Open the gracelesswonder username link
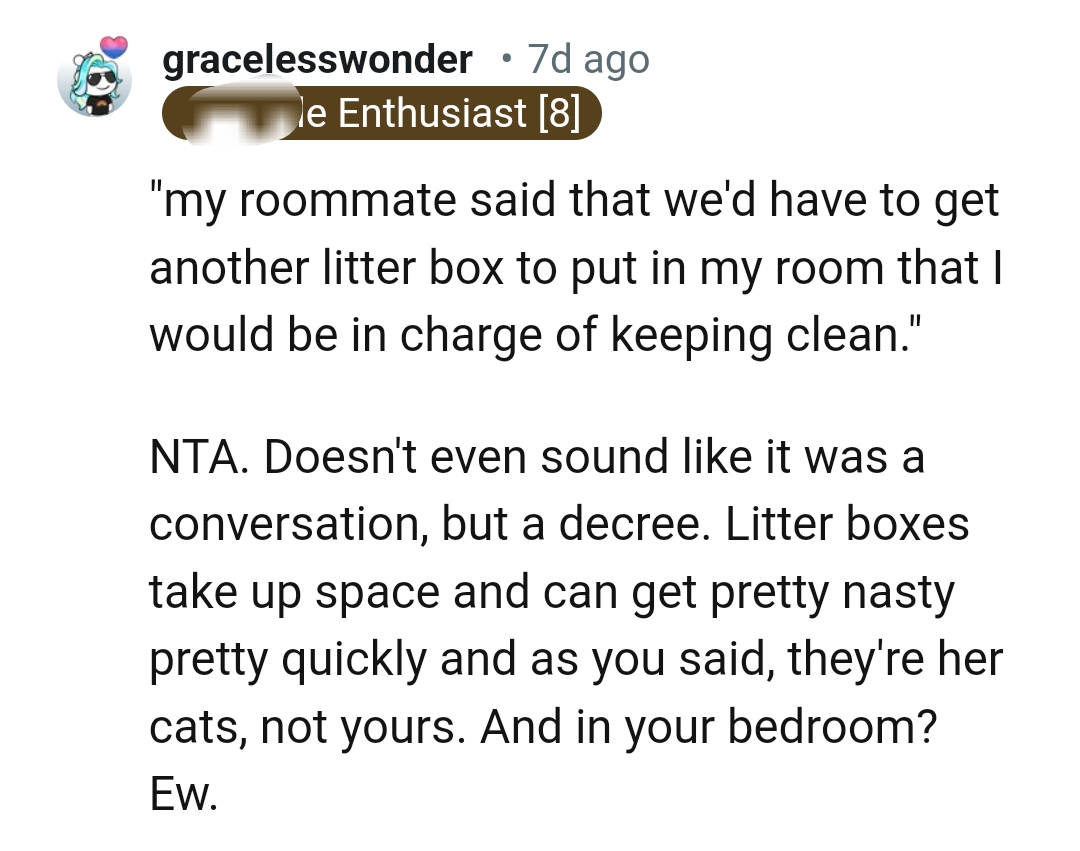This screenshot has height=851, width=1080. click(317, 60)
